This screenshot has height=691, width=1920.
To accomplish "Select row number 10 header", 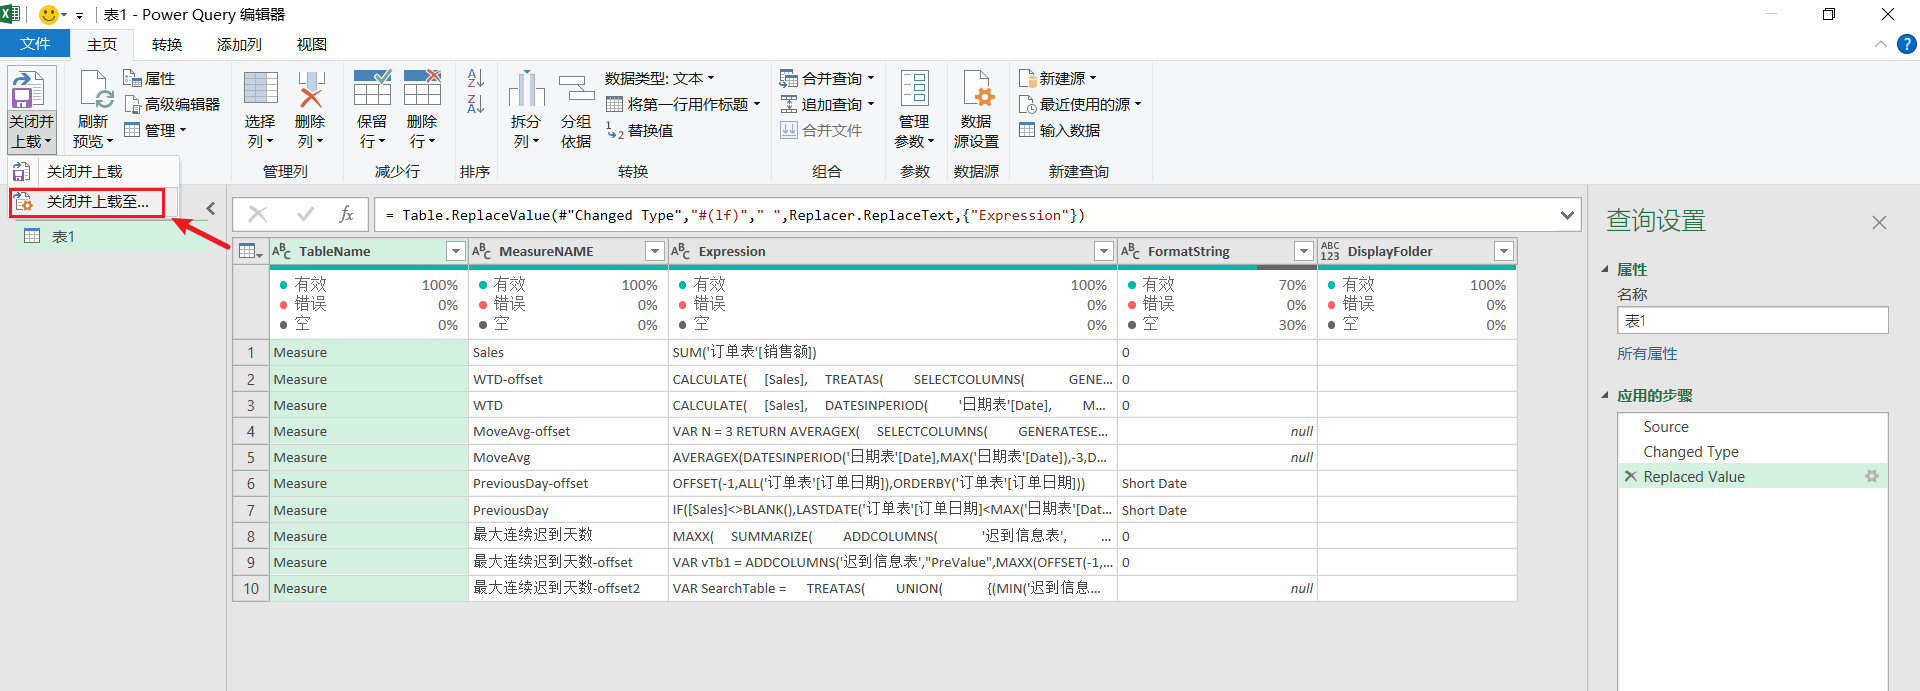I will pos(251,589).
